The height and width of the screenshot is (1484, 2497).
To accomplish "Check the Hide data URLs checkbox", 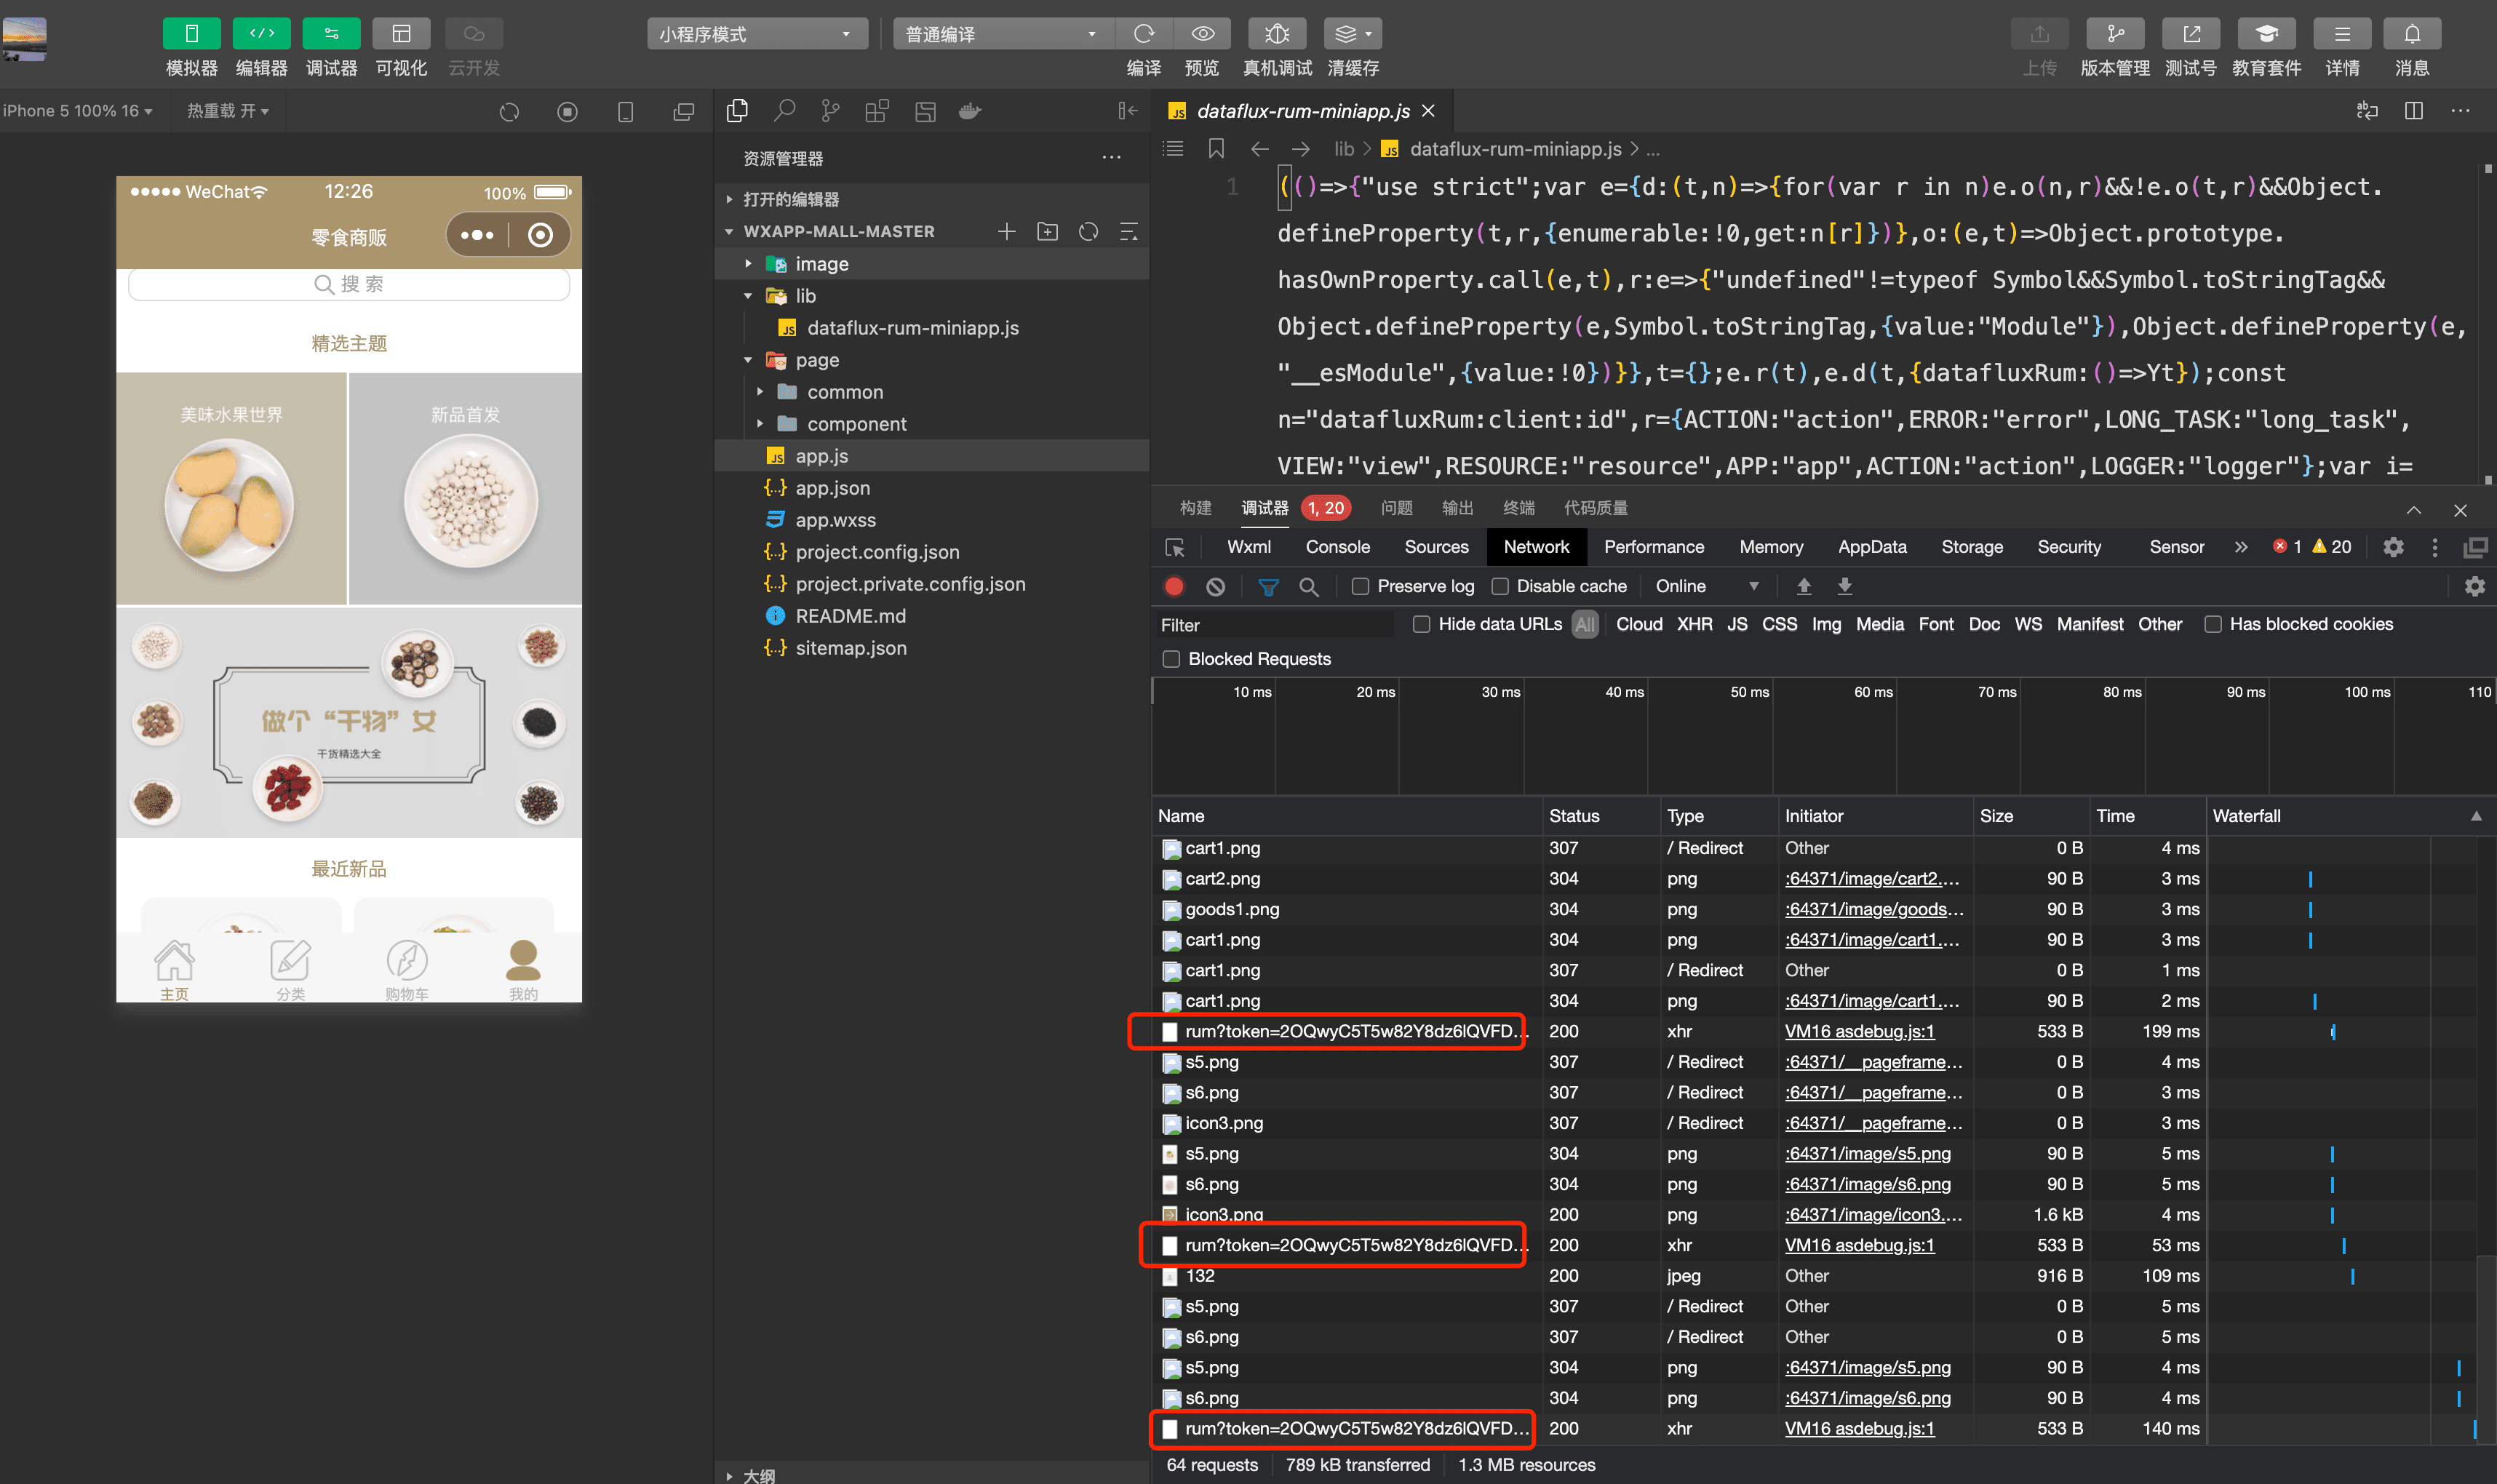I will pos(1421,624).
